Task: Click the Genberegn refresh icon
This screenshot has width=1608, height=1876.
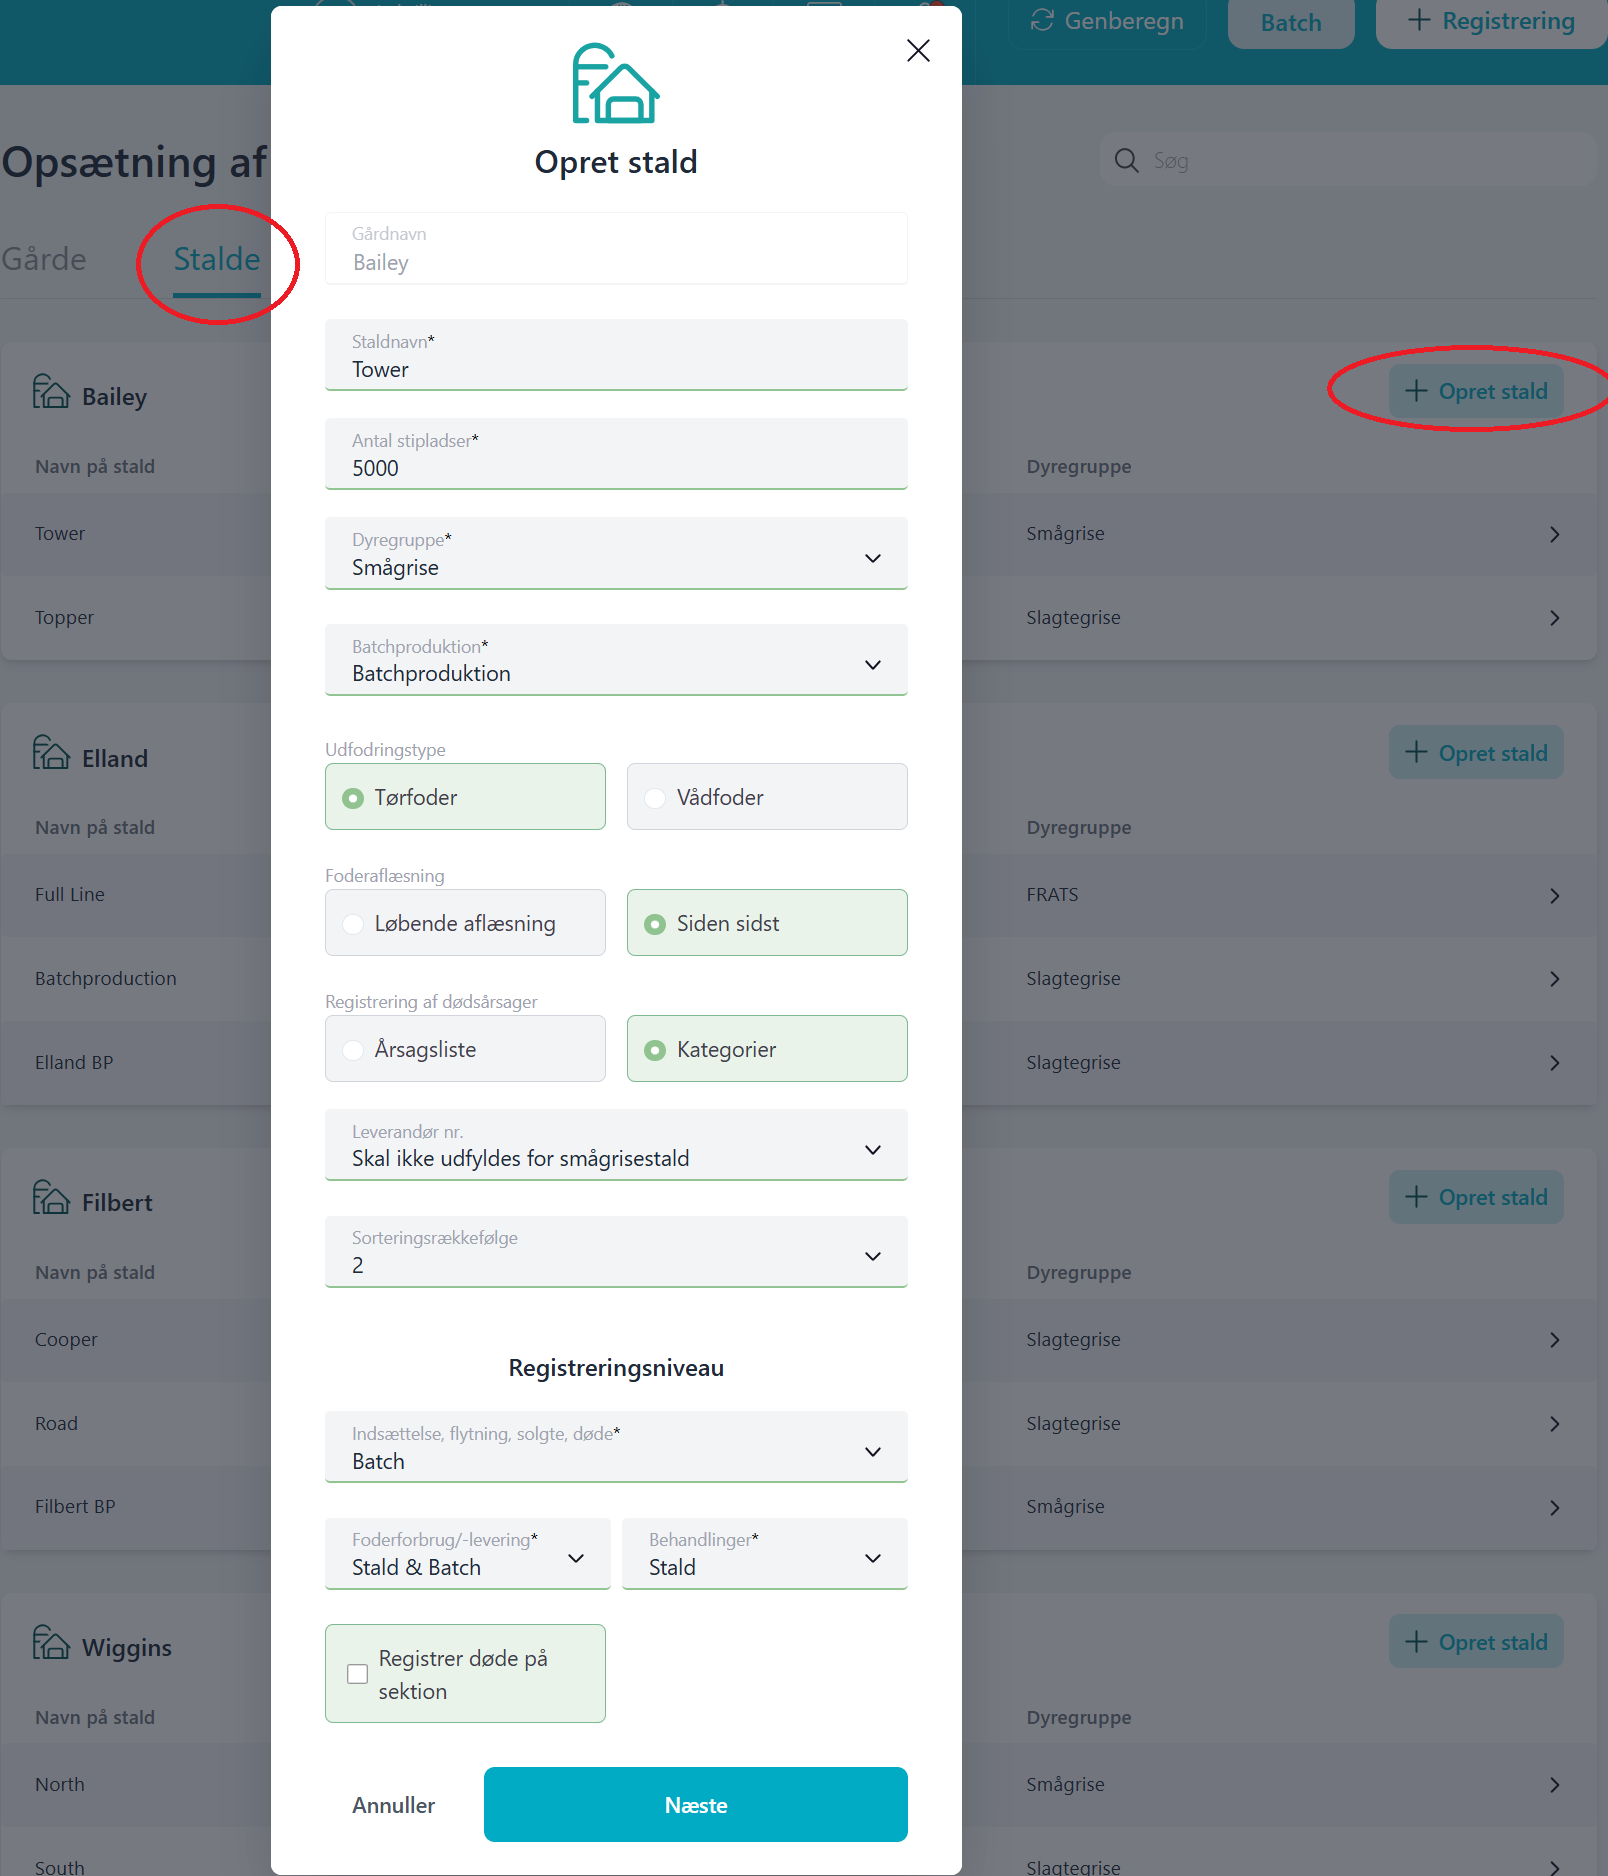Action: coord(1042,21)
